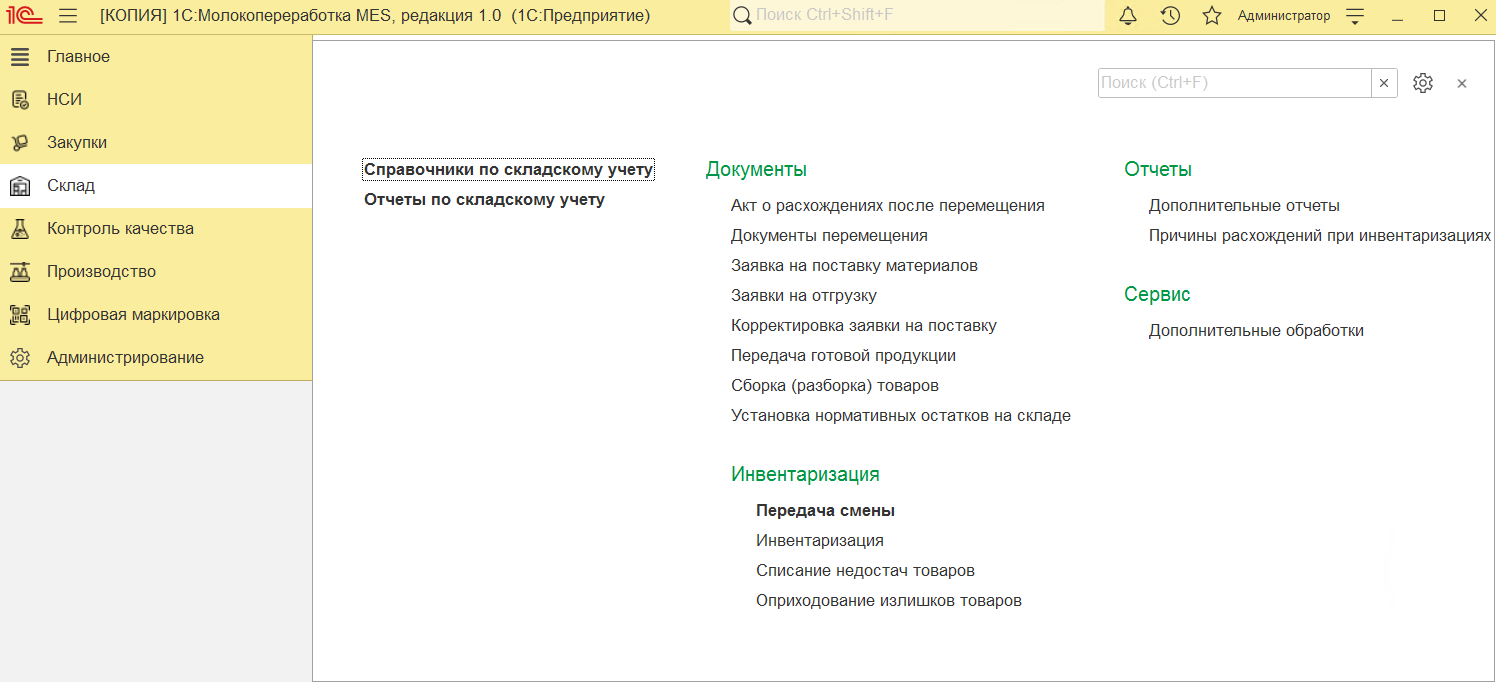This screenshot has height=682, width=1496.
Task: Open service settings menu next to Администратор
Action: click(x=1355, y=16)
